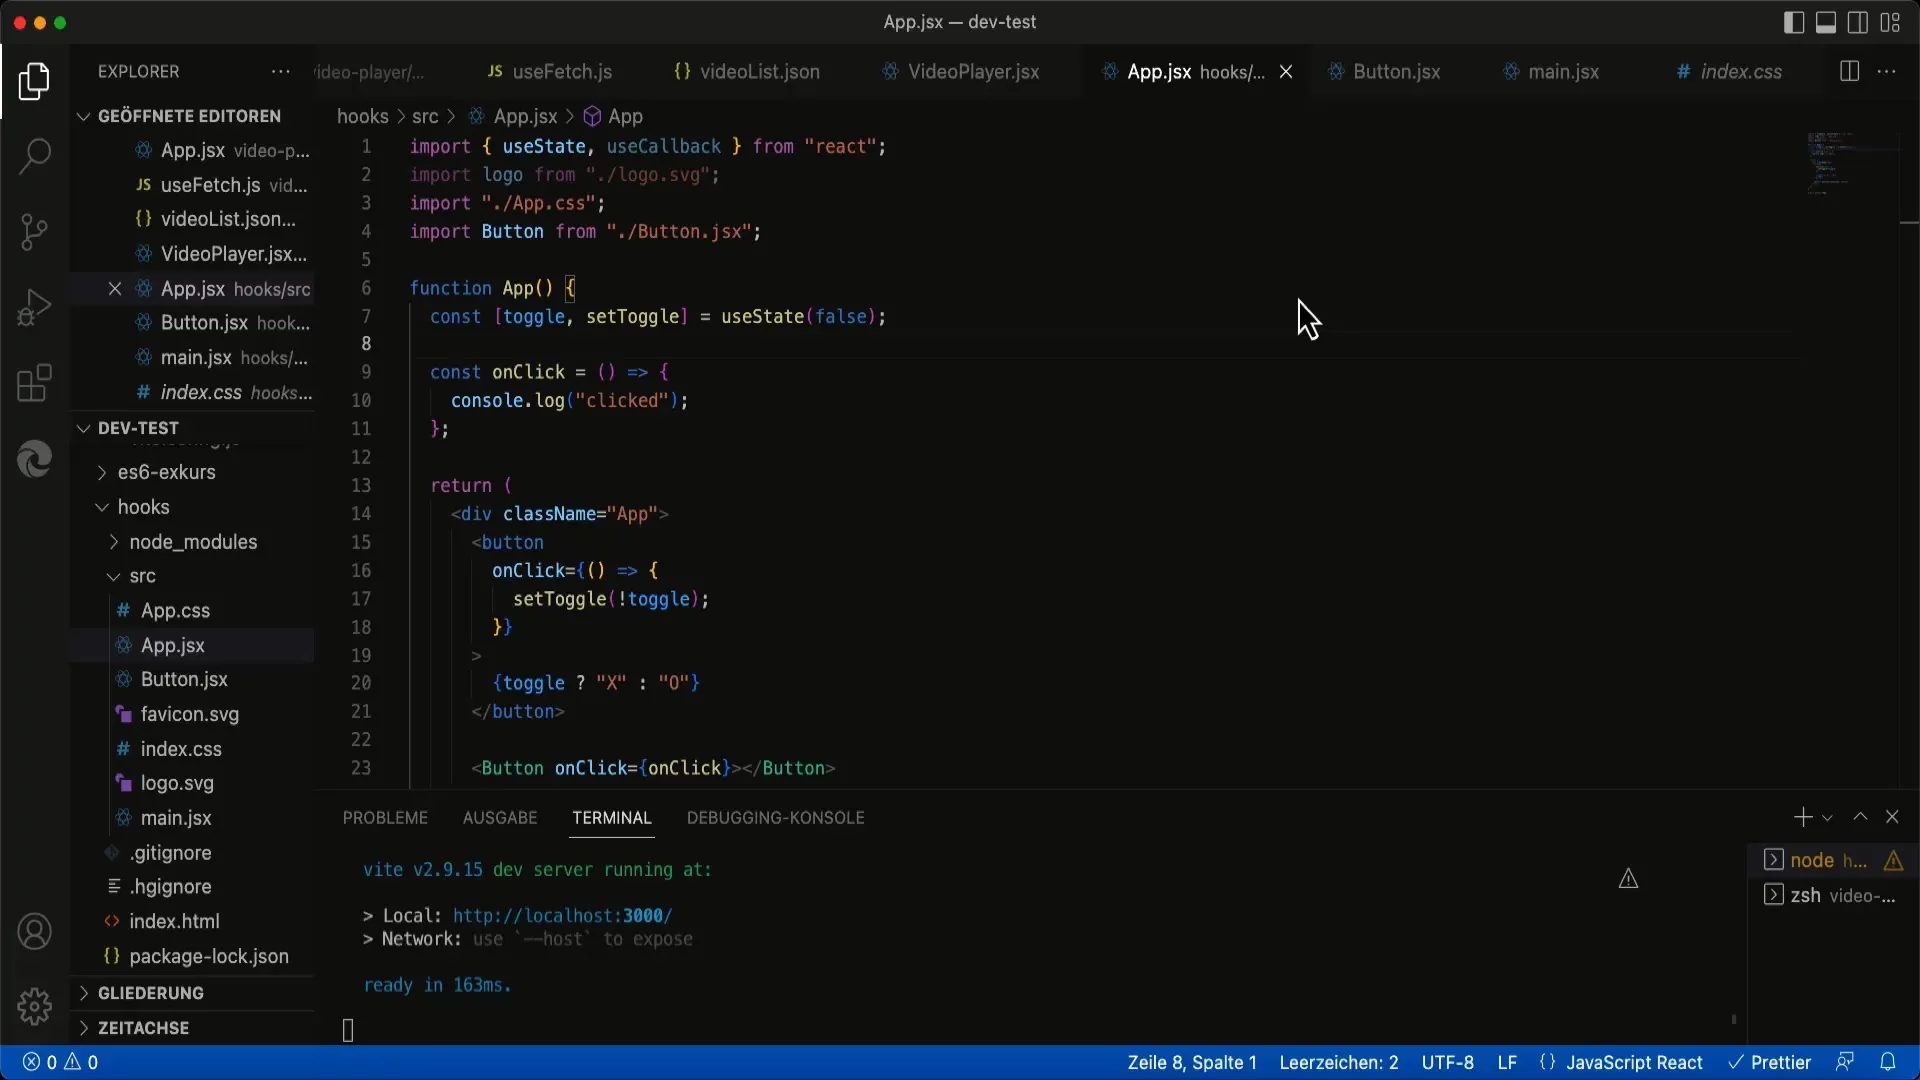Viewport: 1920px width, 1080px height.
Task: Change line ending LF in status bar
Action: pos(1507,1062)
